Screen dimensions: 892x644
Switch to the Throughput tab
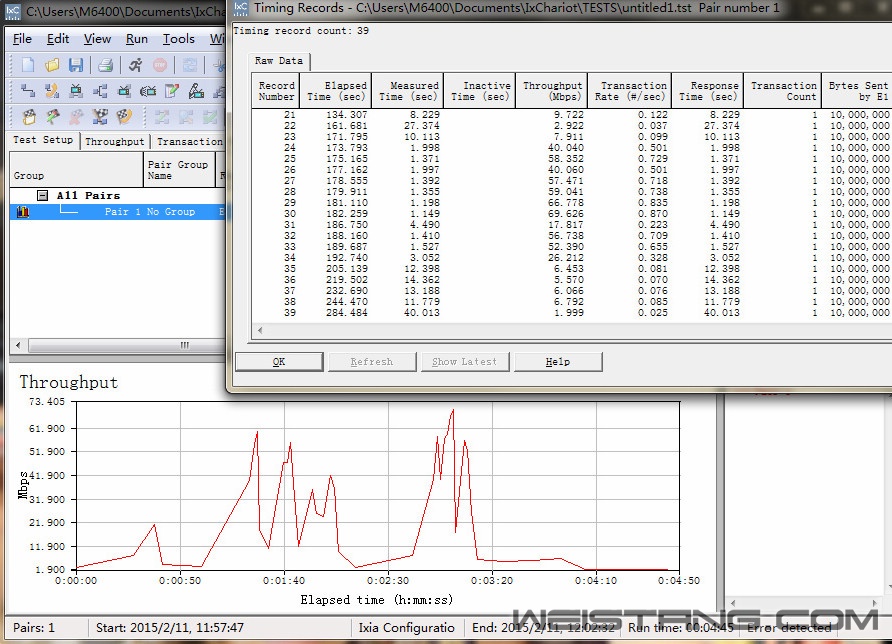115,141
